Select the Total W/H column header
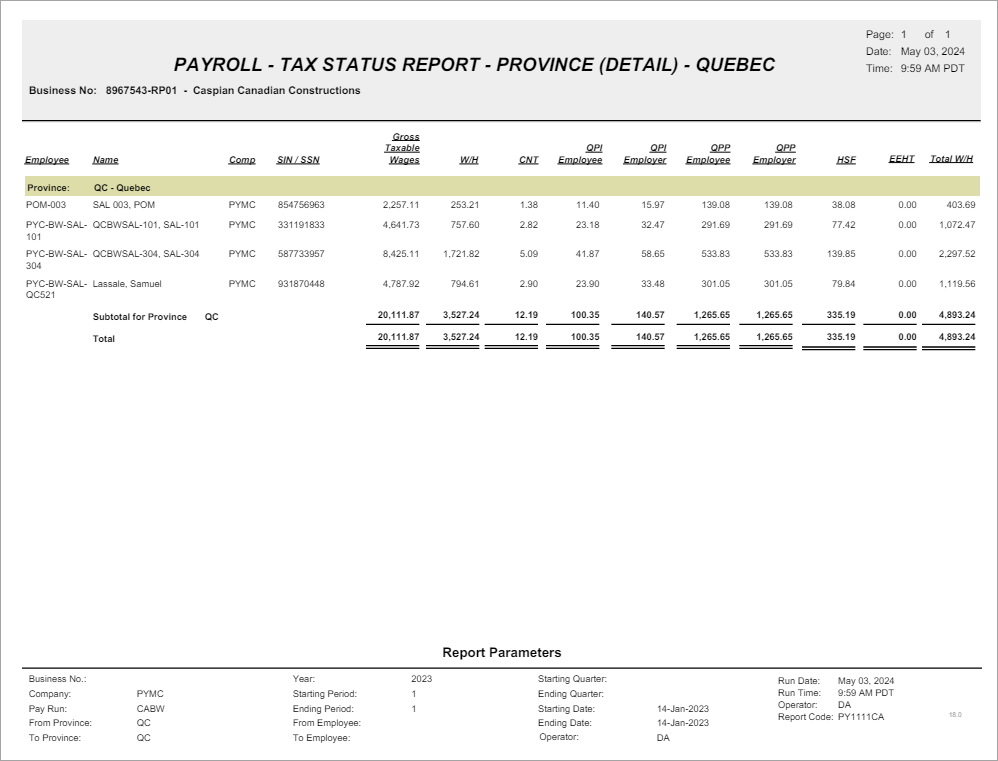Image resolution: width=998 pixels, height=761 pixels. click(951, 160)
